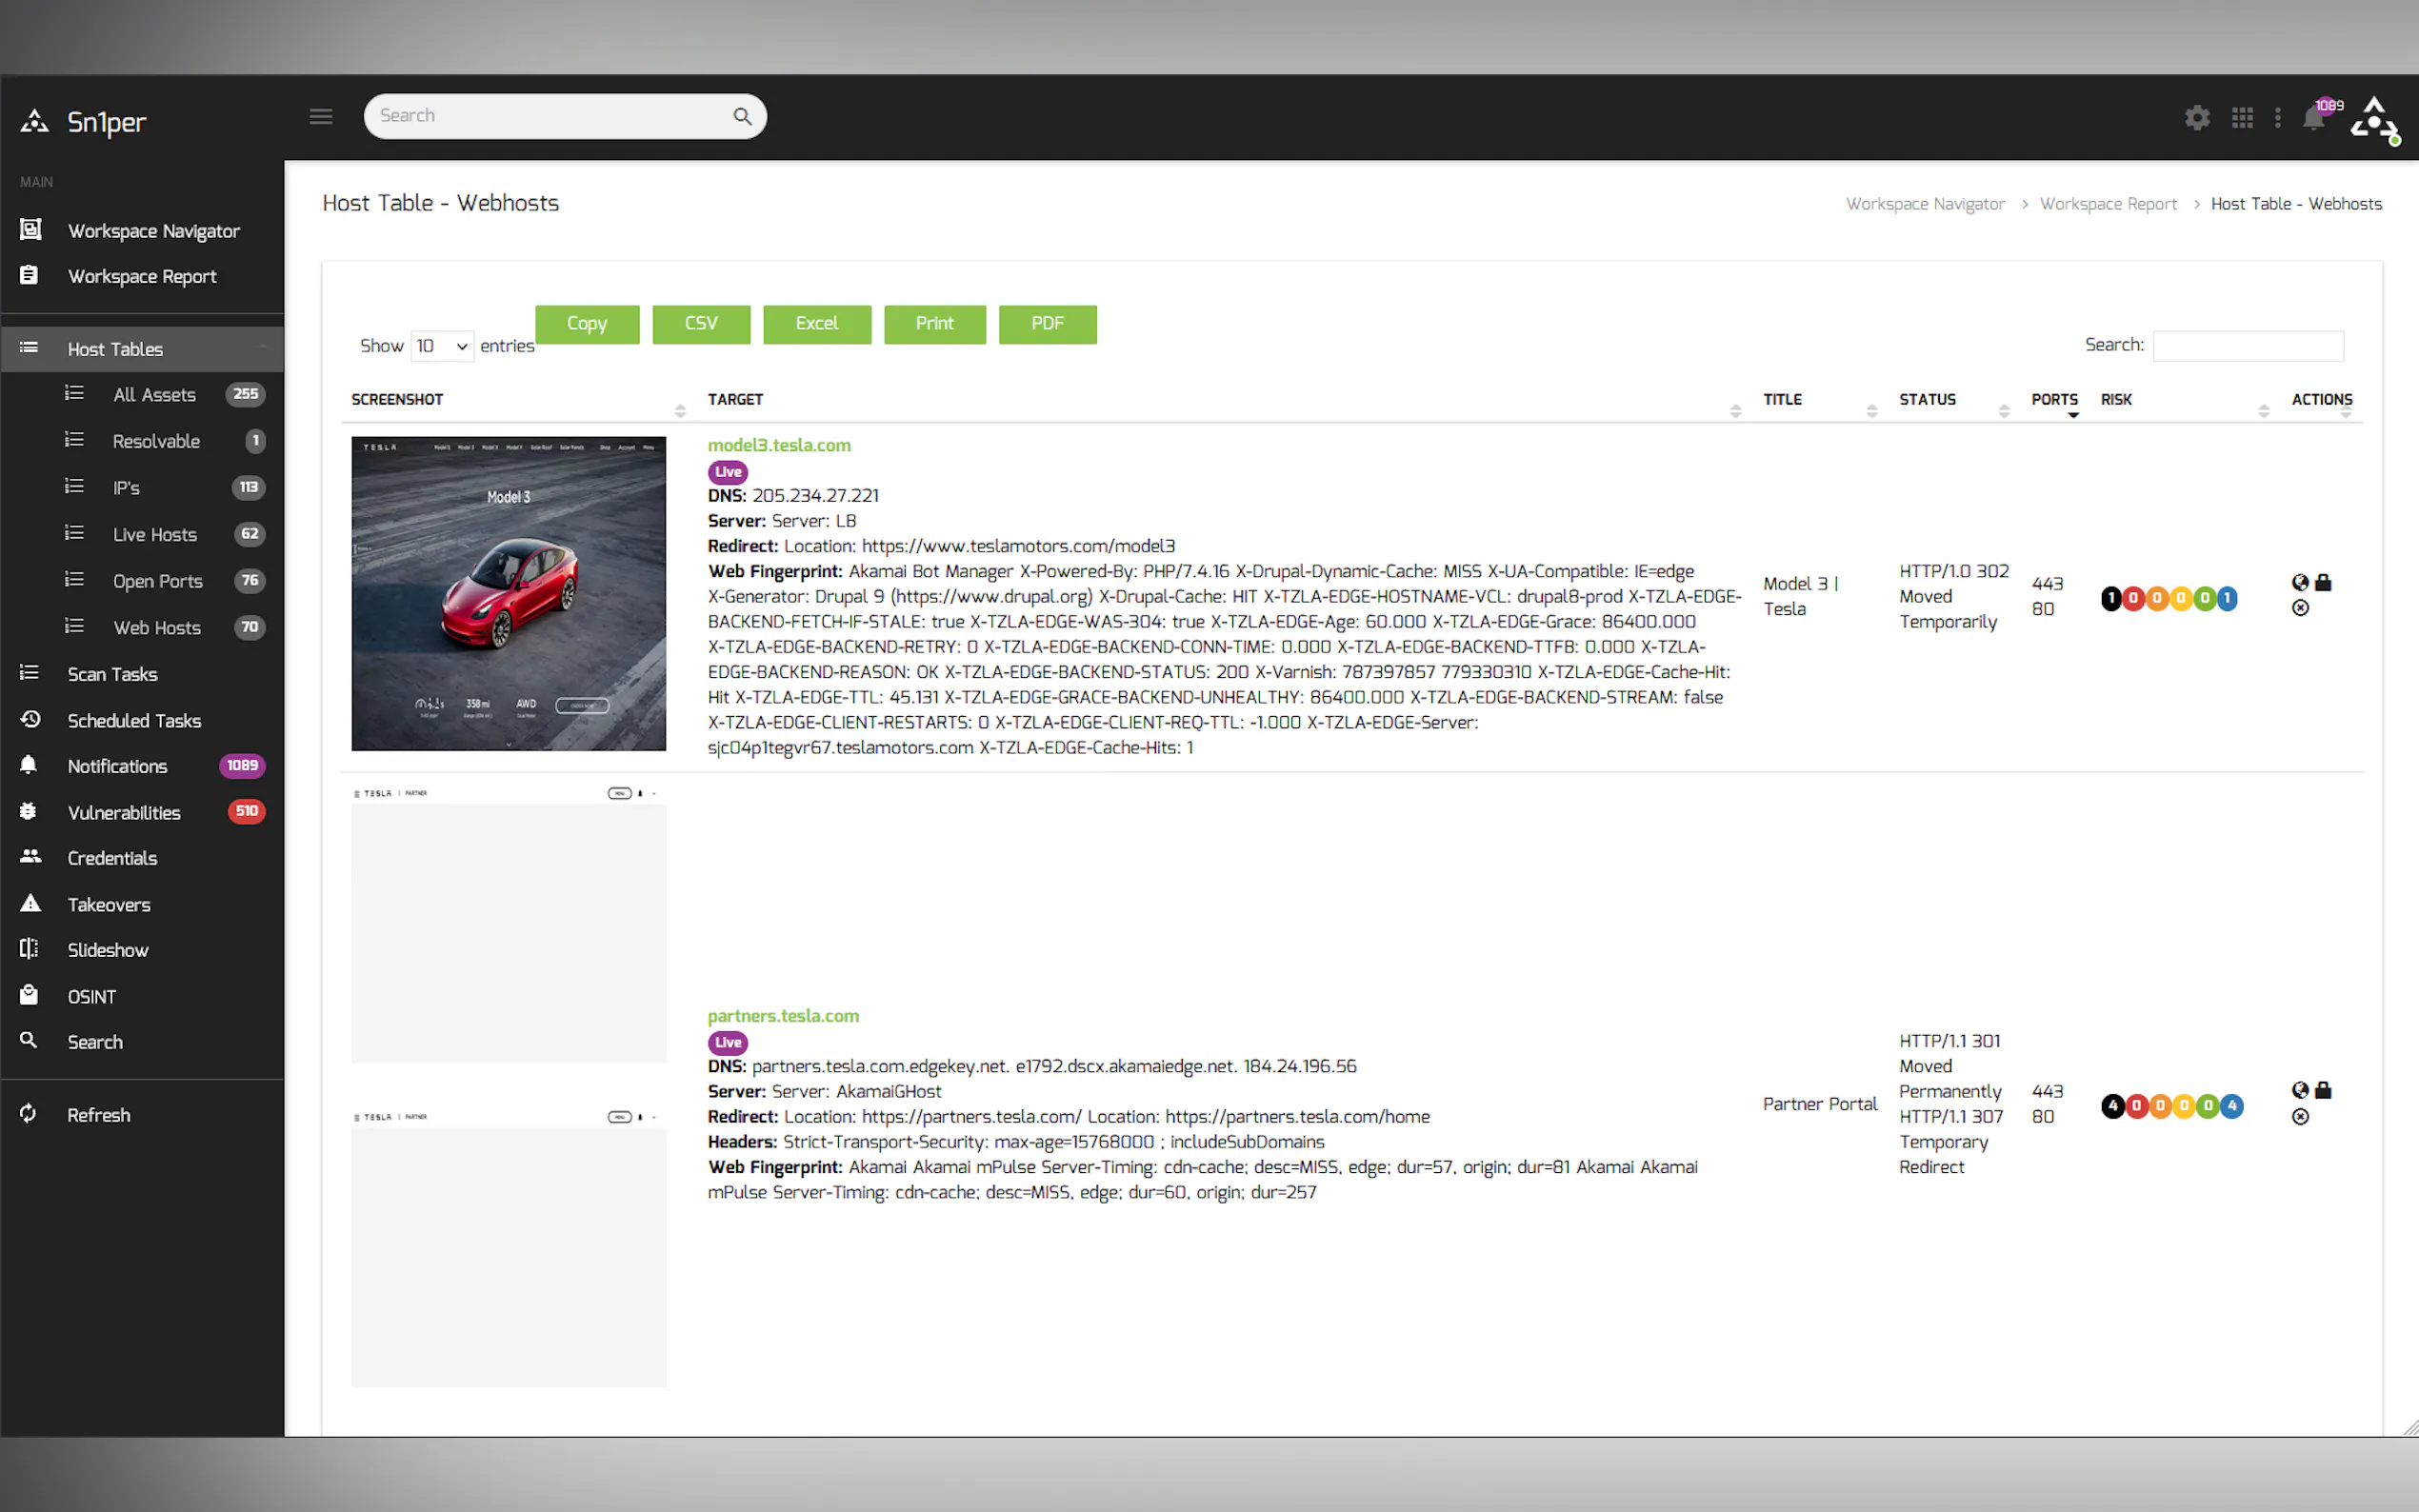Open the model3.tesla.com target link
Screen dimensions: 2419x1512
coord(779,445)
